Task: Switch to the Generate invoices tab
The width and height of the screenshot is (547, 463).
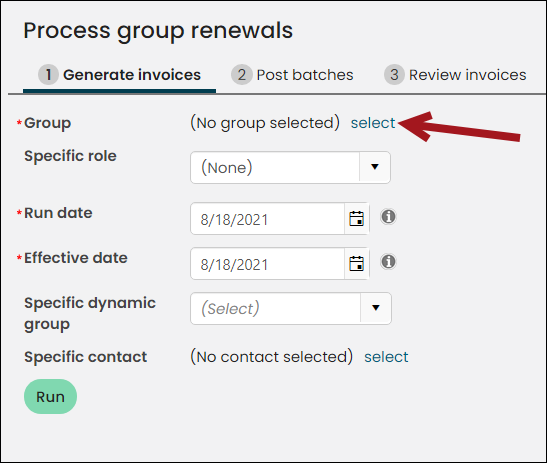Action: [x=119, y=75]
